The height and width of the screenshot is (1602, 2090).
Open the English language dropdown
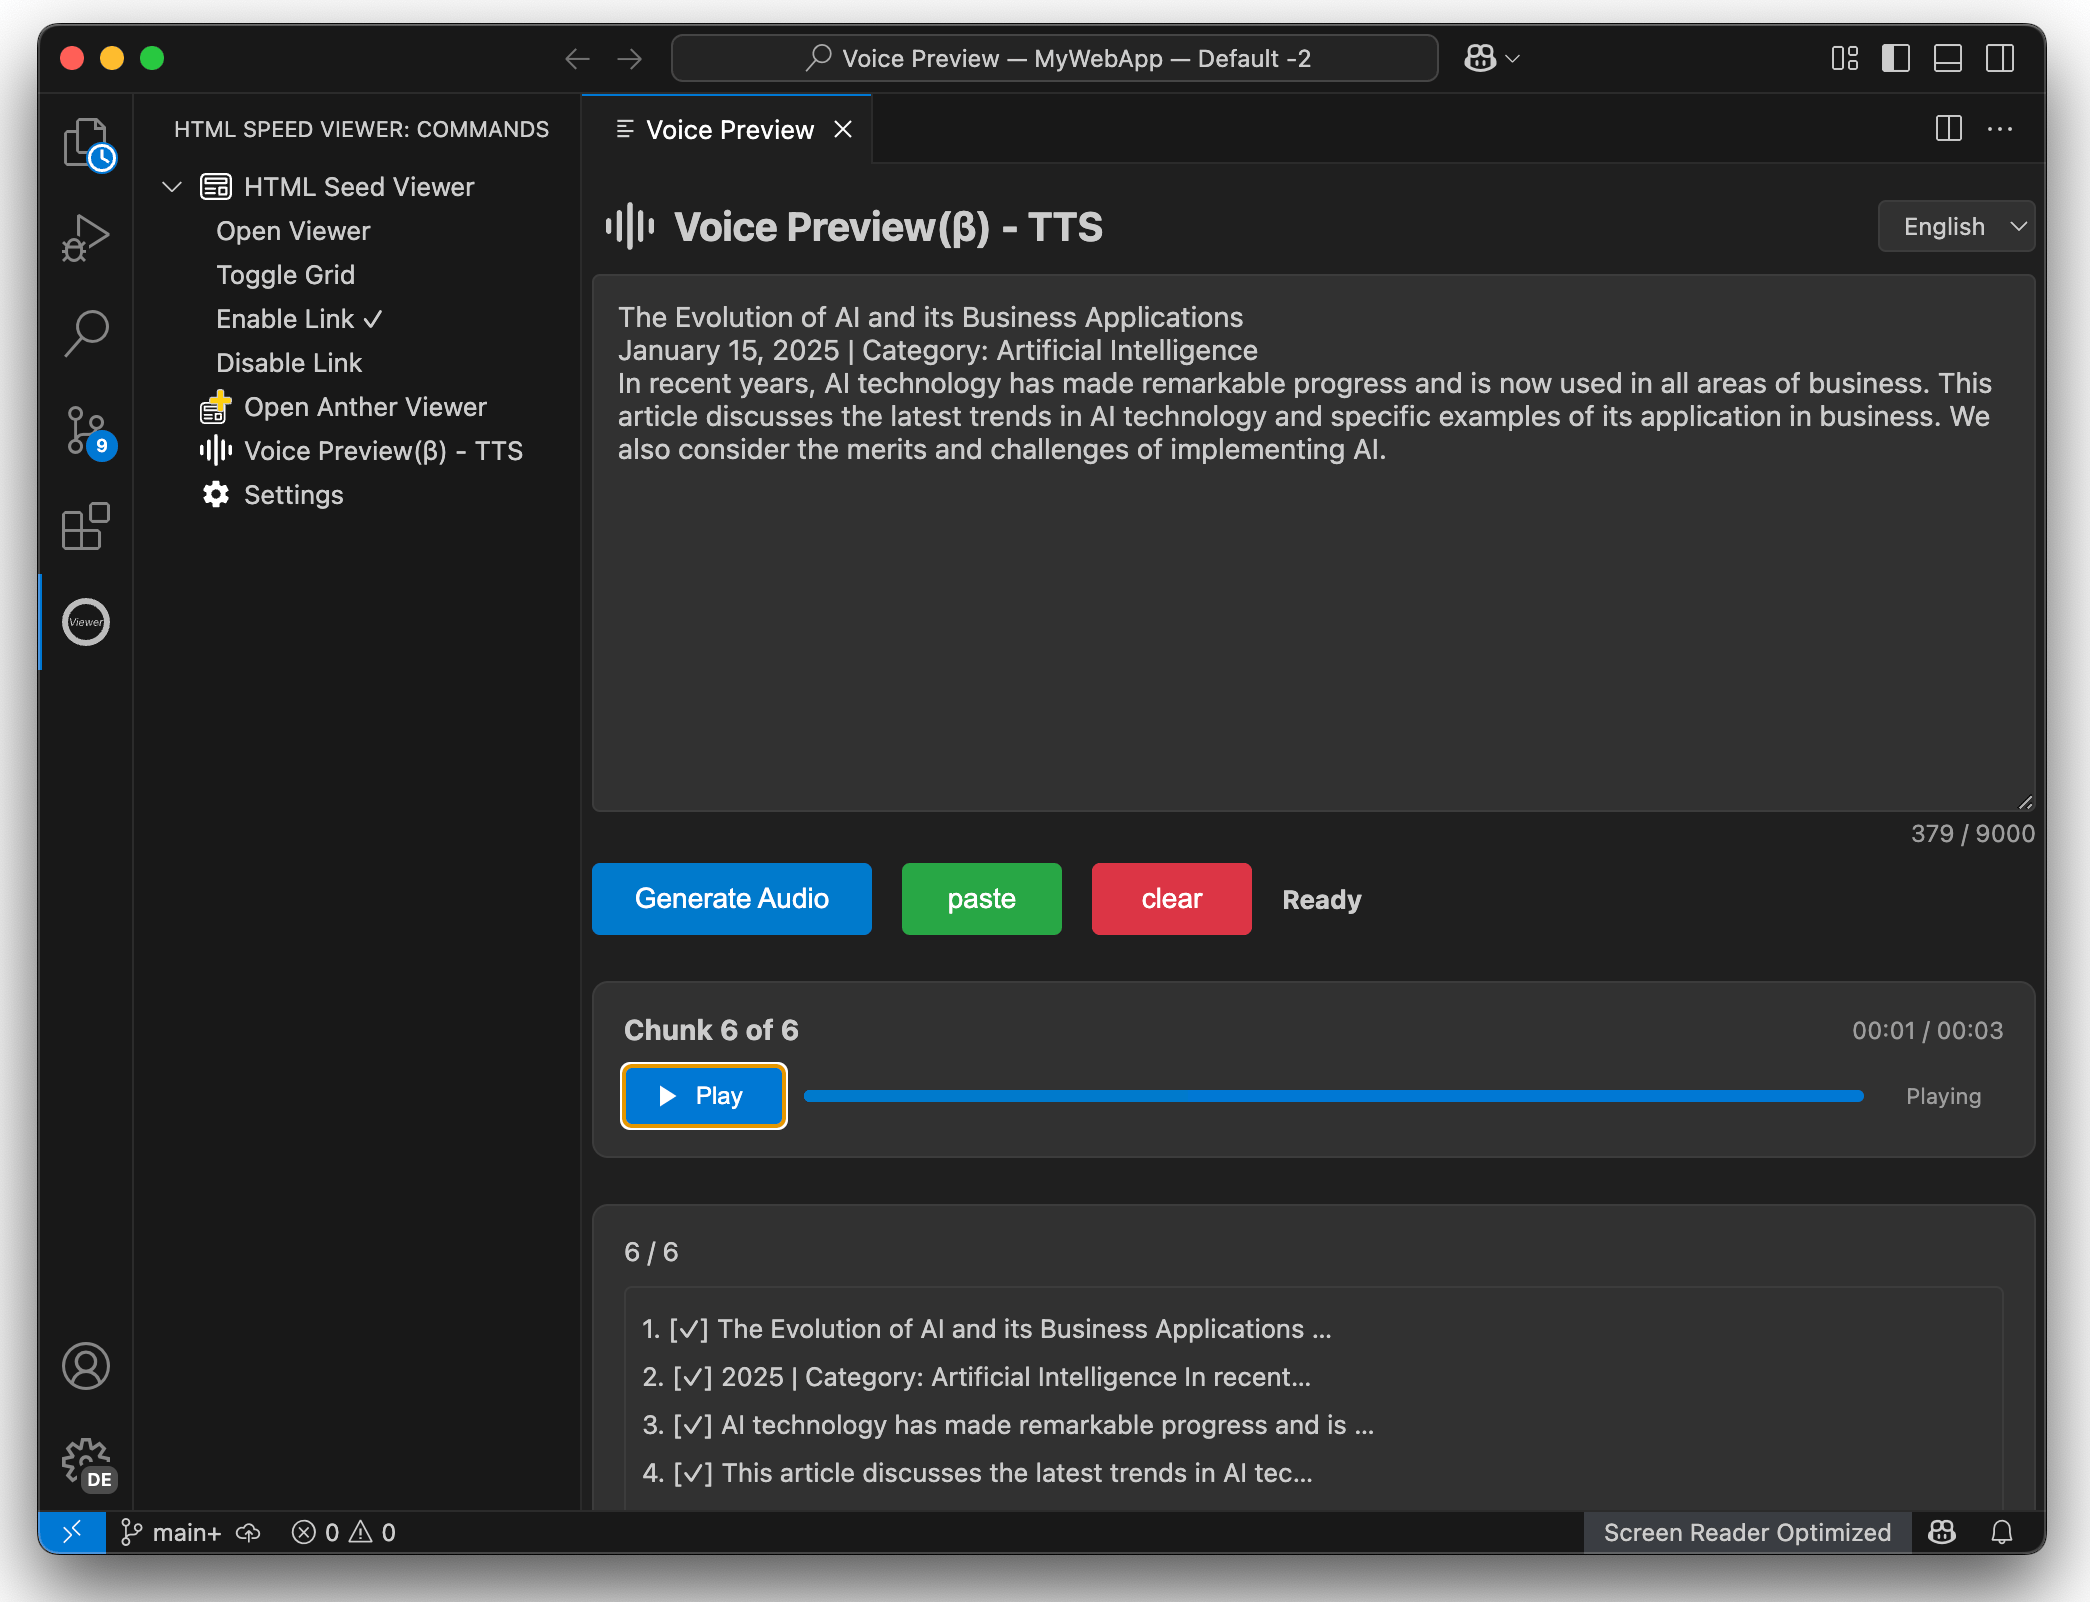1956,226
